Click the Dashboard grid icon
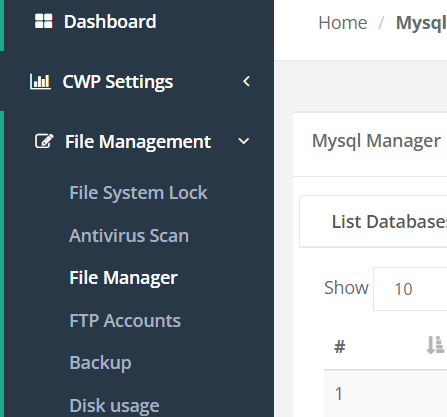 point(44,21)
